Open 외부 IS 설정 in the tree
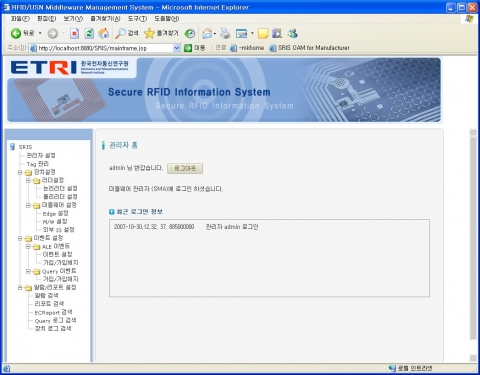This screenshot has height=375, width=480. 58,230
